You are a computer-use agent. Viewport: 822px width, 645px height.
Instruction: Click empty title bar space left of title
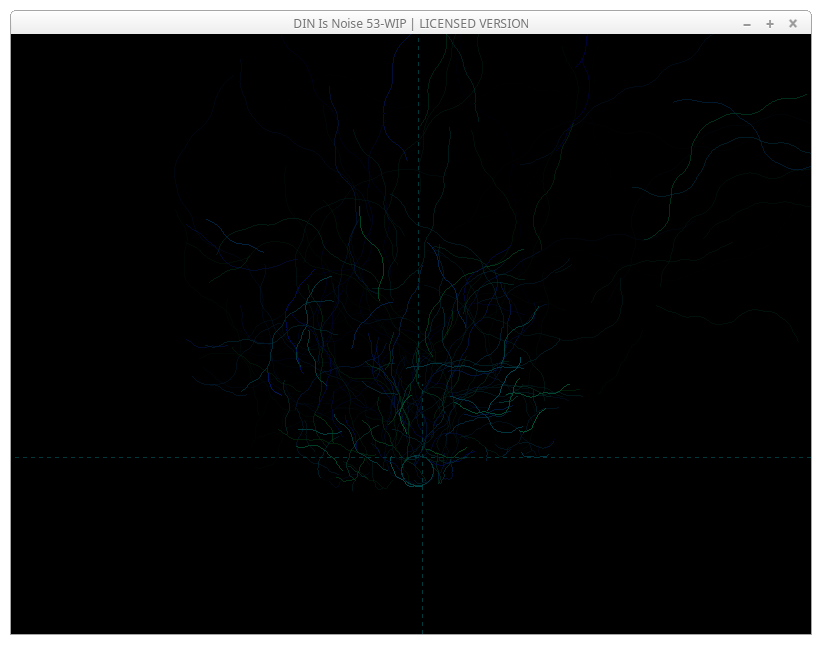coord(150,23)
